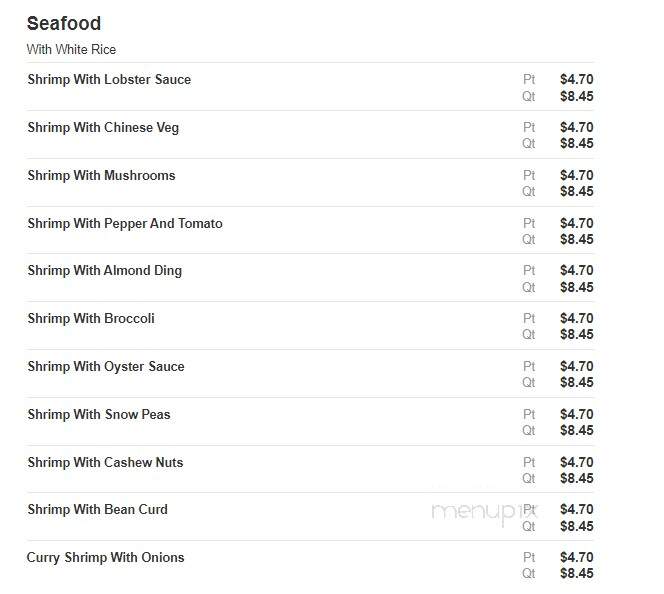Click Qt price of Shrimp With Mushrooms
Image resolution: width=664 pixels, height=594 pixels.
[576, 191]
